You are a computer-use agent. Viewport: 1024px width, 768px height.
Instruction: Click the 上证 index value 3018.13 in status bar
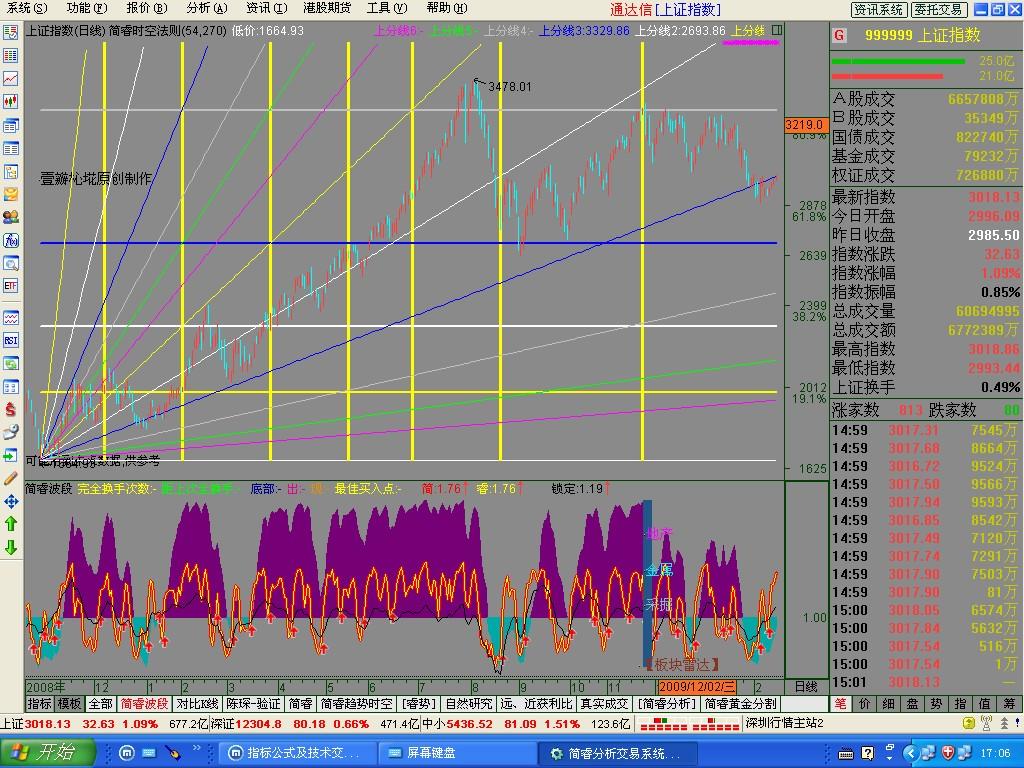pyautogui.click(x=48, y=724)
